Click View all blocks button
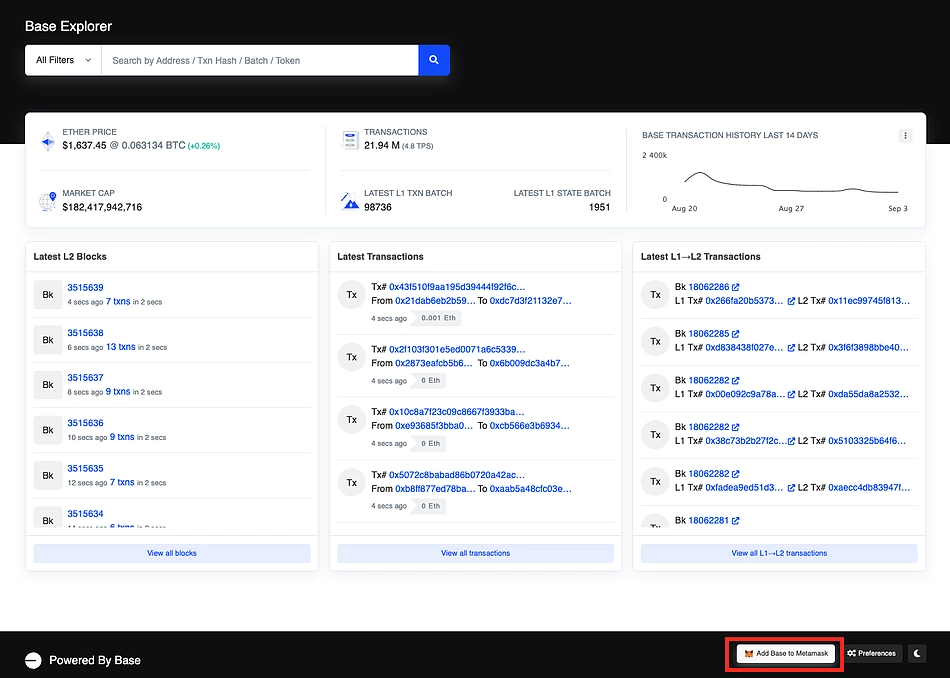Screen dimensions: 950x678 [172, 553]
